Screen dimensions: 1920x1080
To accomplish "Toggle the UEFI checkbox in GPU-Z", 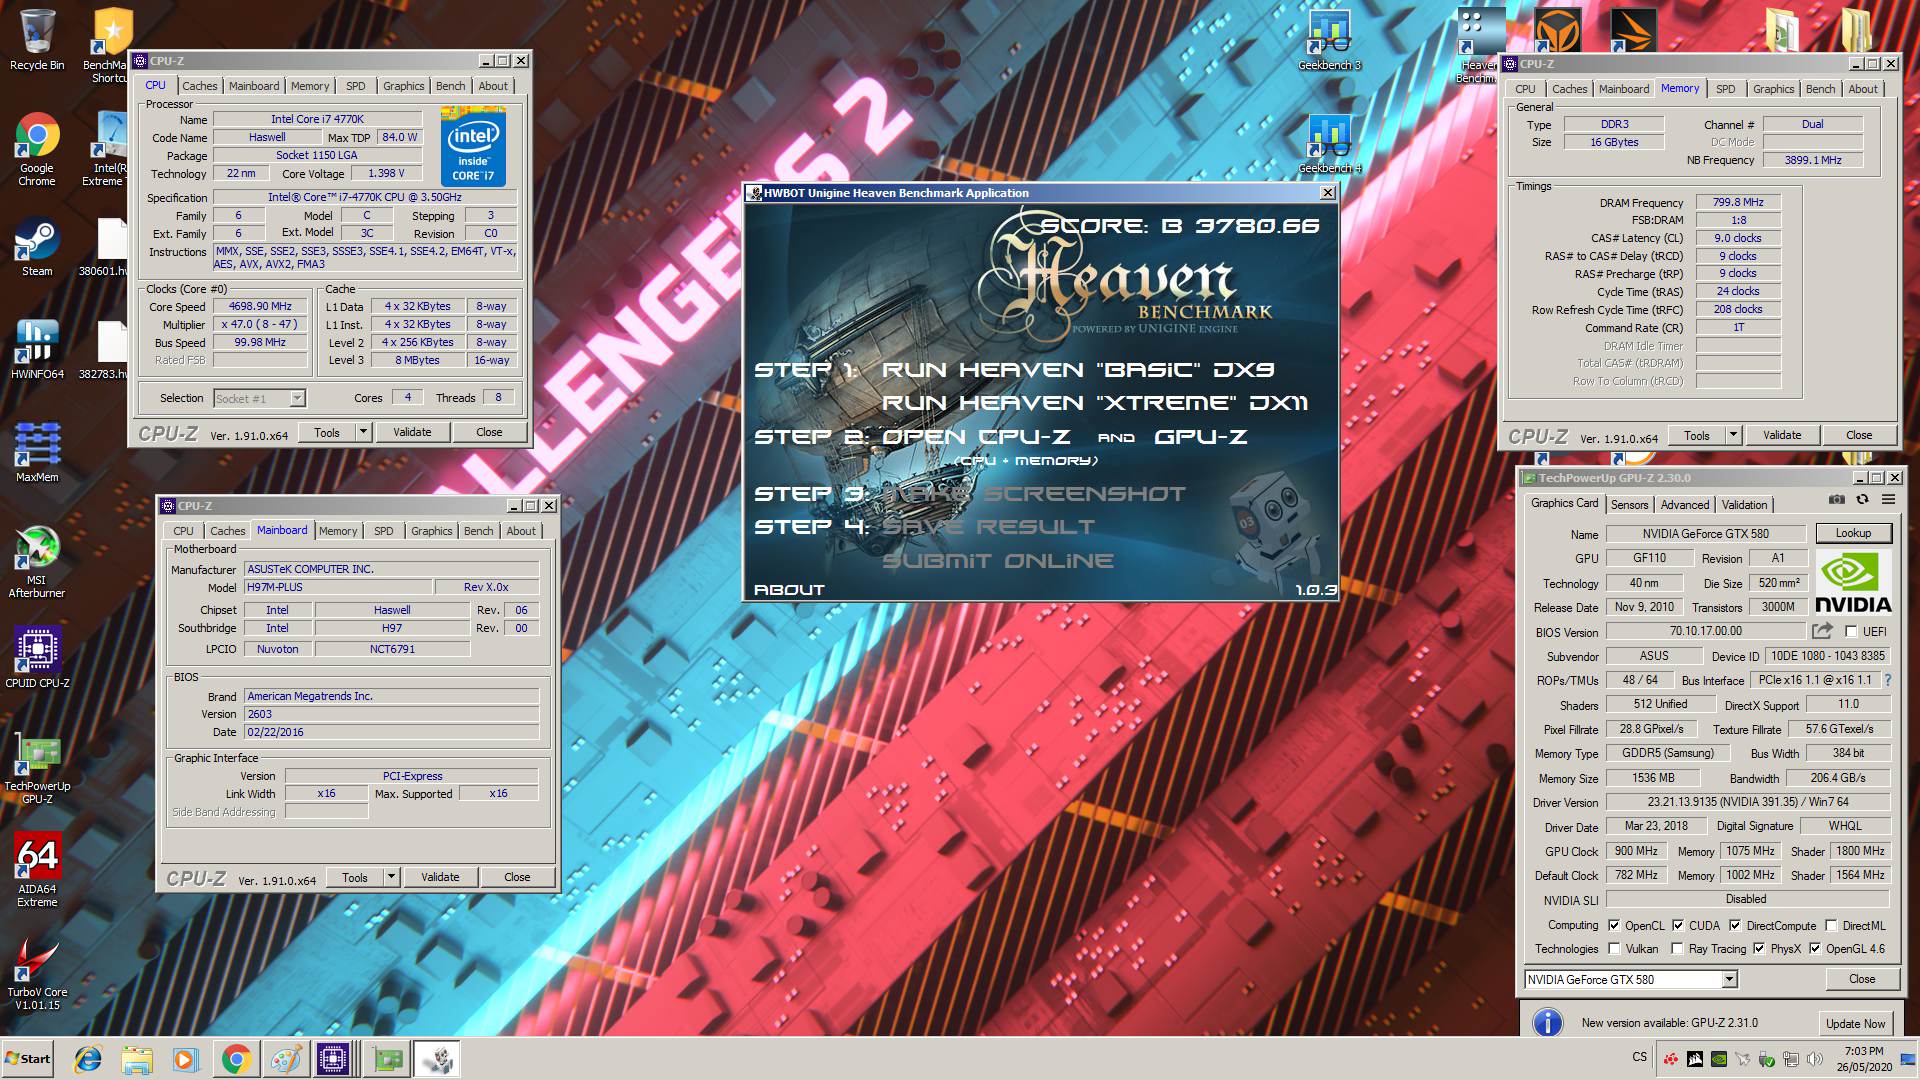I will tap(1851, 632).
